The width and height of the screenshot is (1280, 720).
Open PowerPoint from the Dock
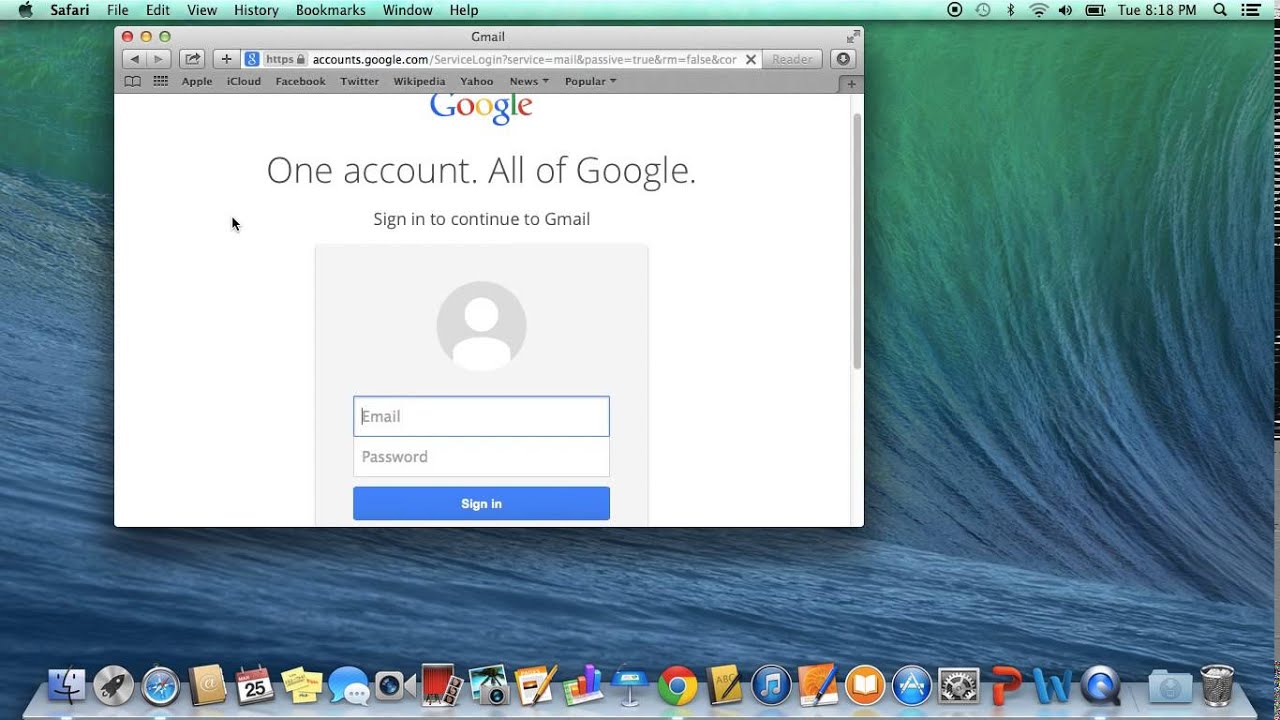point(1008,687)
